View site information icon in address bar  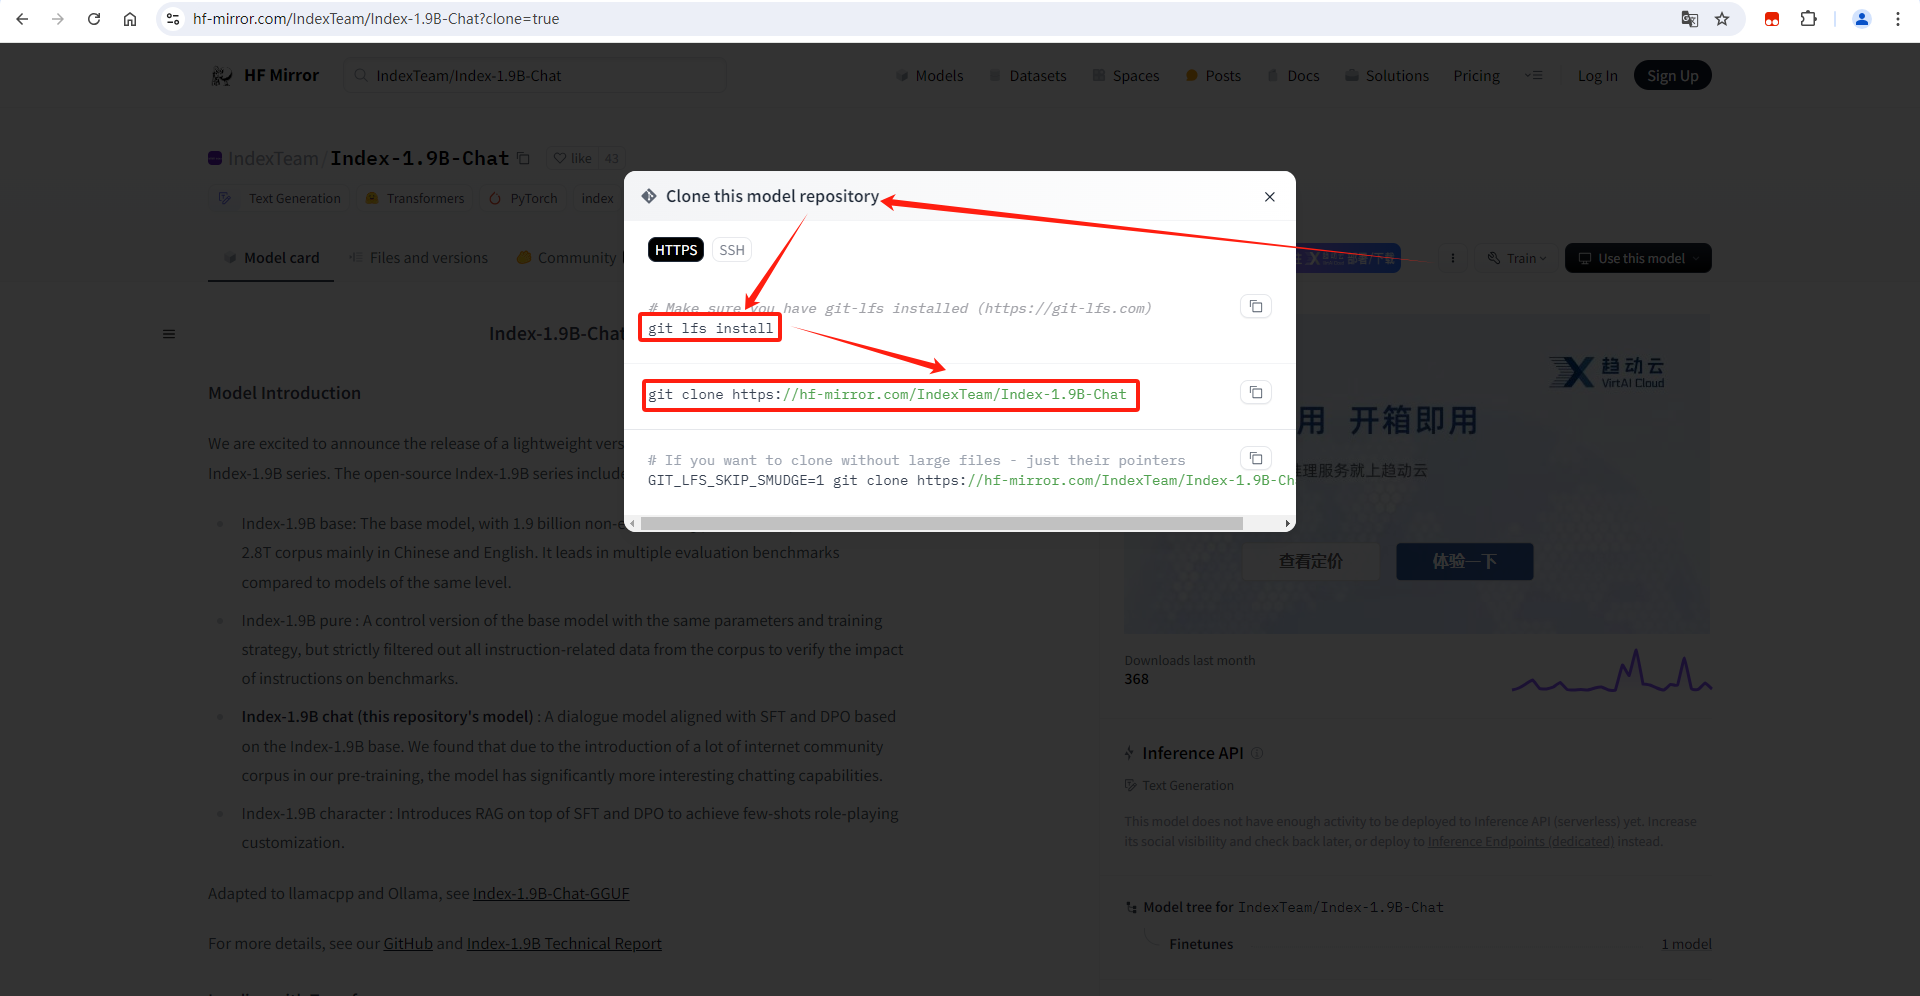click(173, 19)
